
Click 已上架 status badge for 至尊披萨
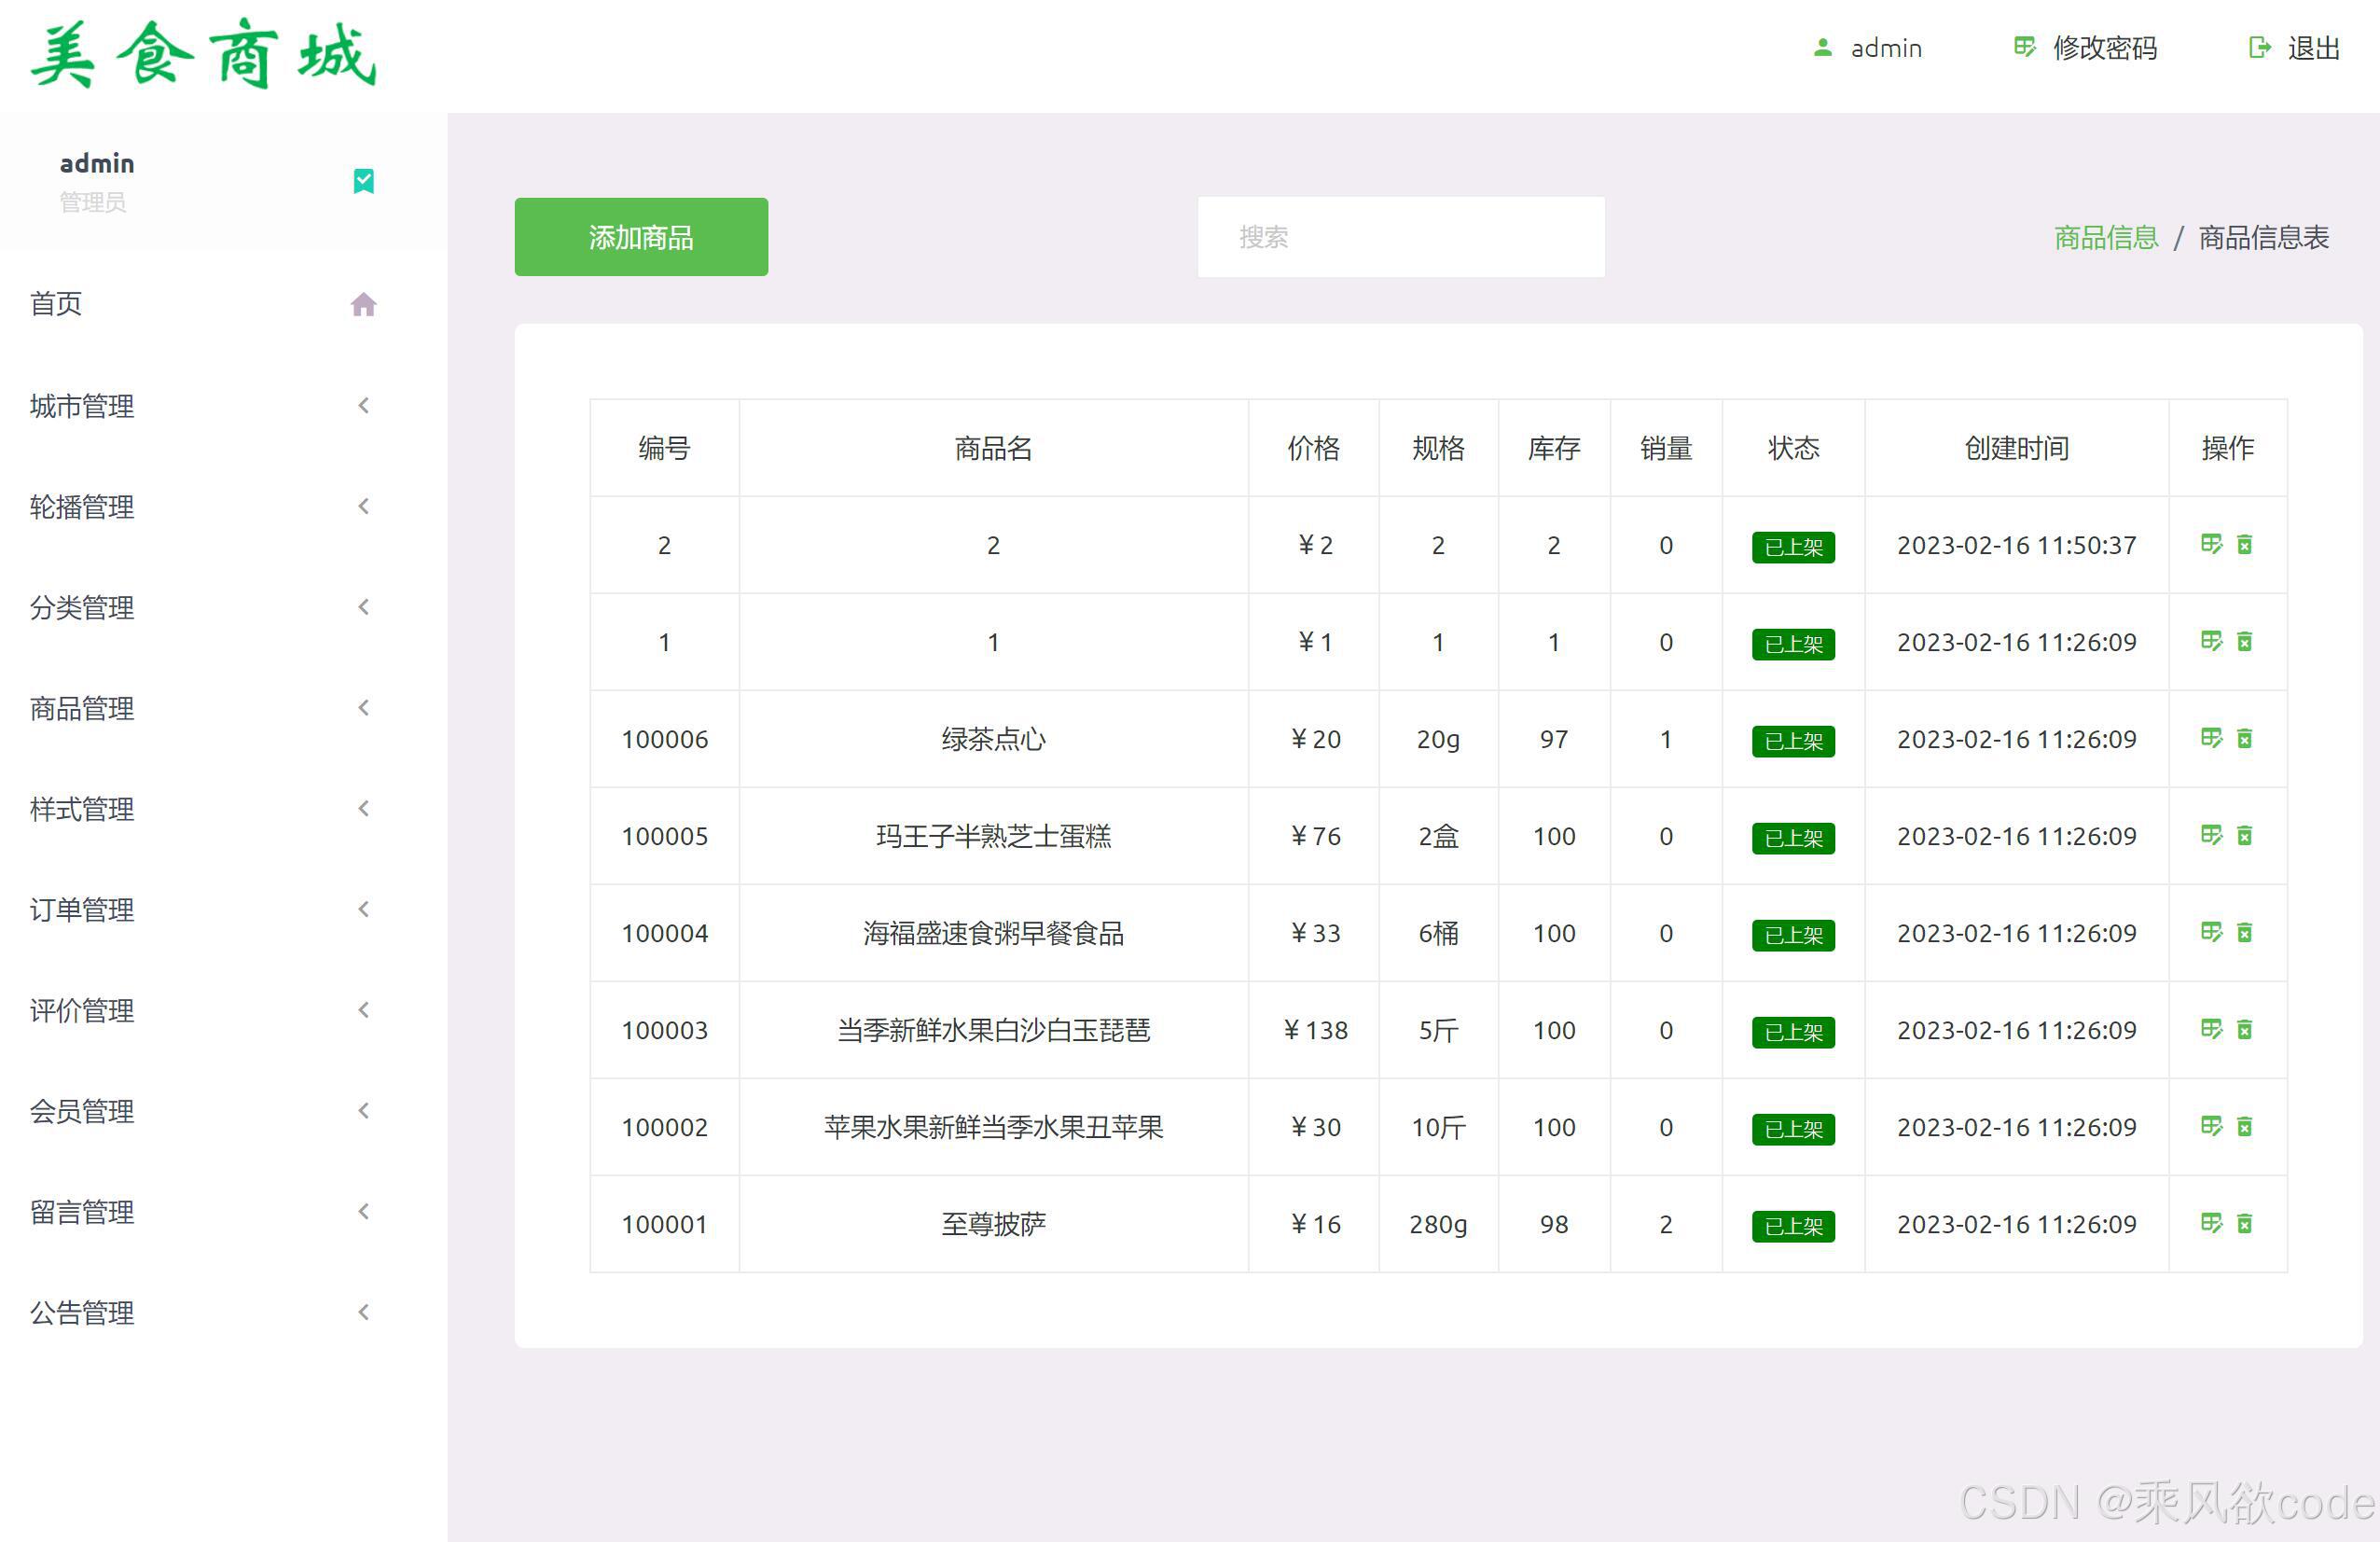click(x=1792, y=1226)
